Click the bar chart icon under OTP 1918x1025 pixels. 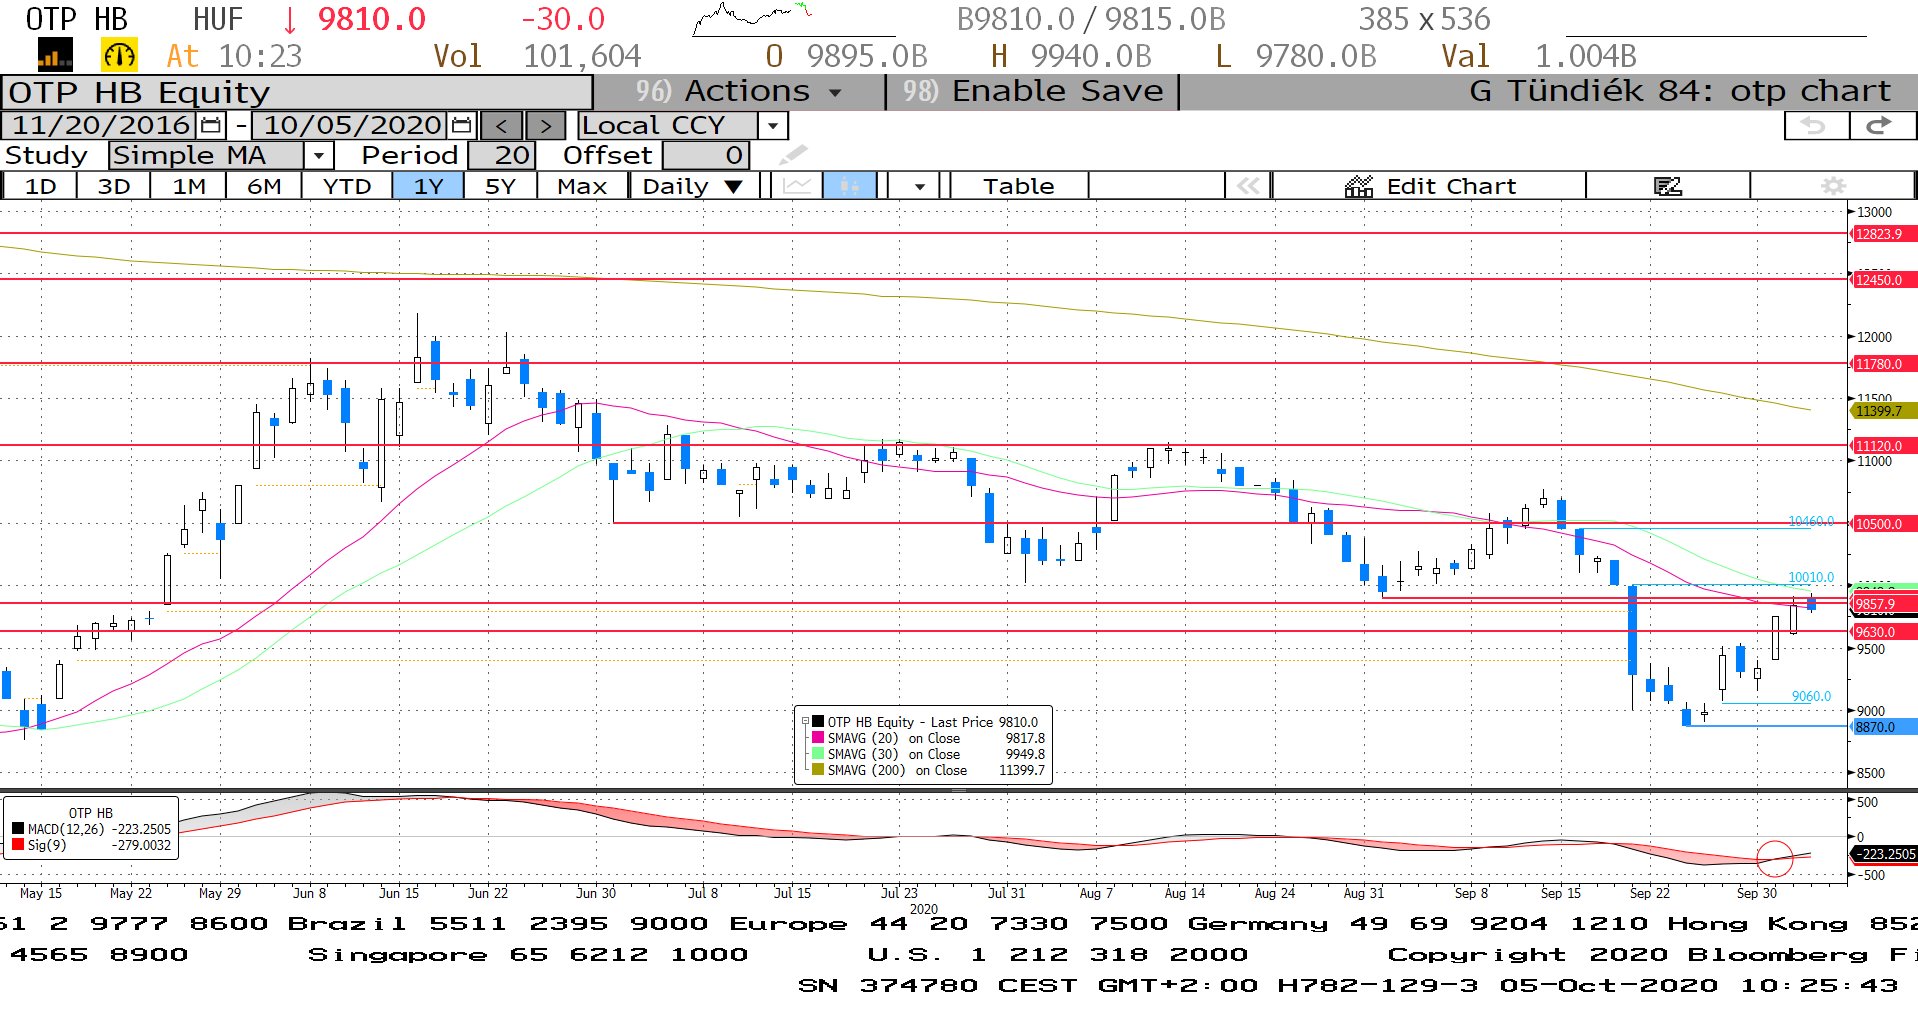(55, 55)
